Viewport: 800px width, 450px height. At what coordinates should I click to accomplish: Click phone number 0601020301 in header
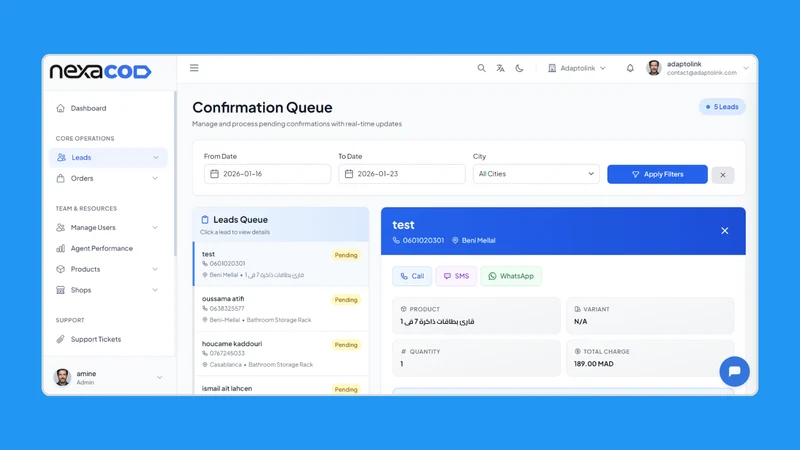coord(423,240)
